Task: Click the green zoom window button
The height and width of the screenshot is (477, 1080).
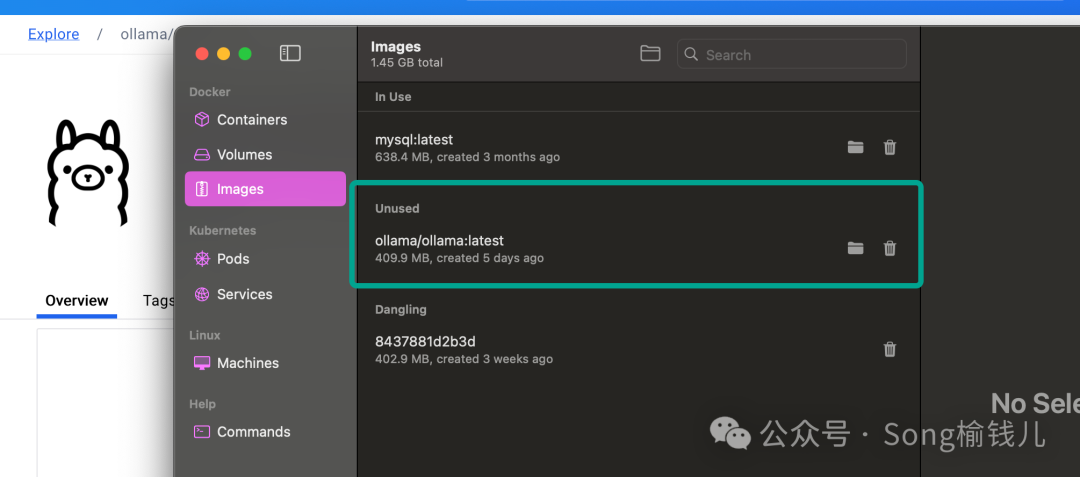Action: tap(245, 54)
